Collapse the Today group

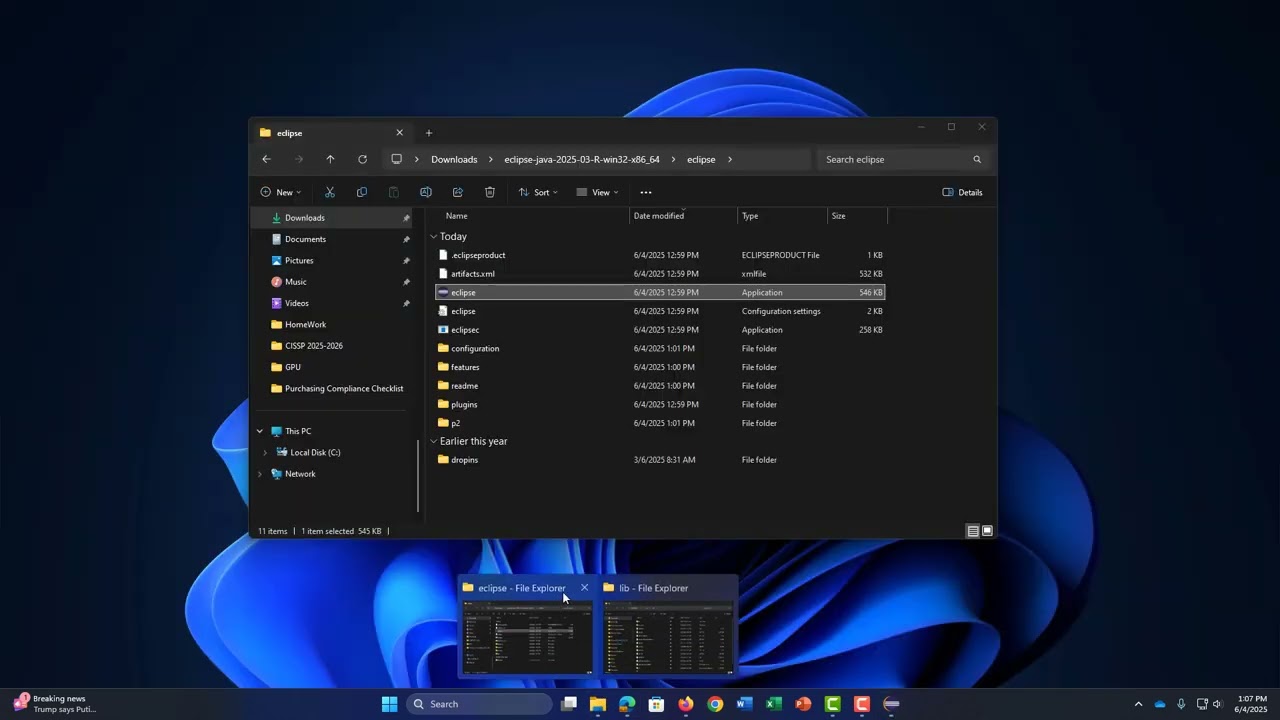pos(434,237)
